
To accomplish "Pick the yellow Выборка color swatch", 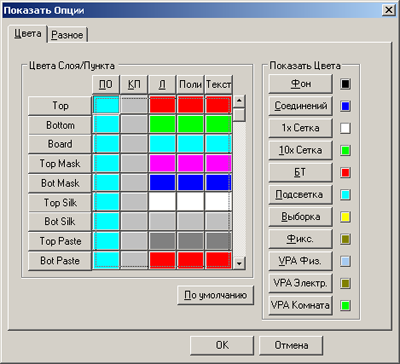I will [345, 217].
